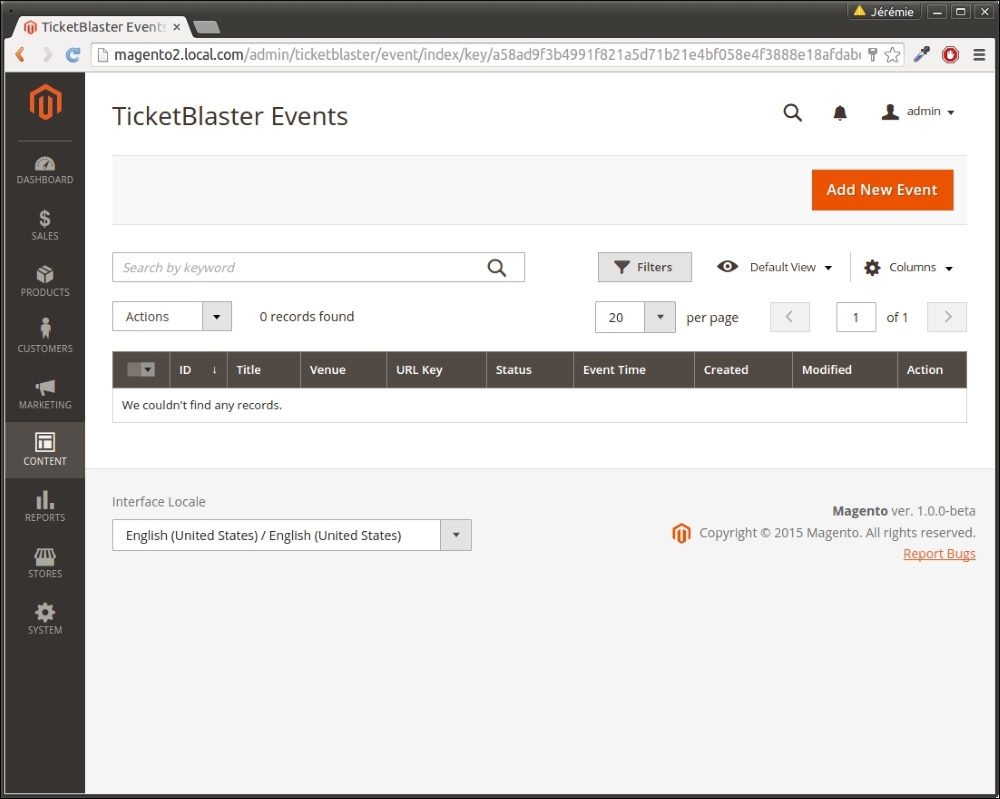Open the Marketing section icon

44,394
